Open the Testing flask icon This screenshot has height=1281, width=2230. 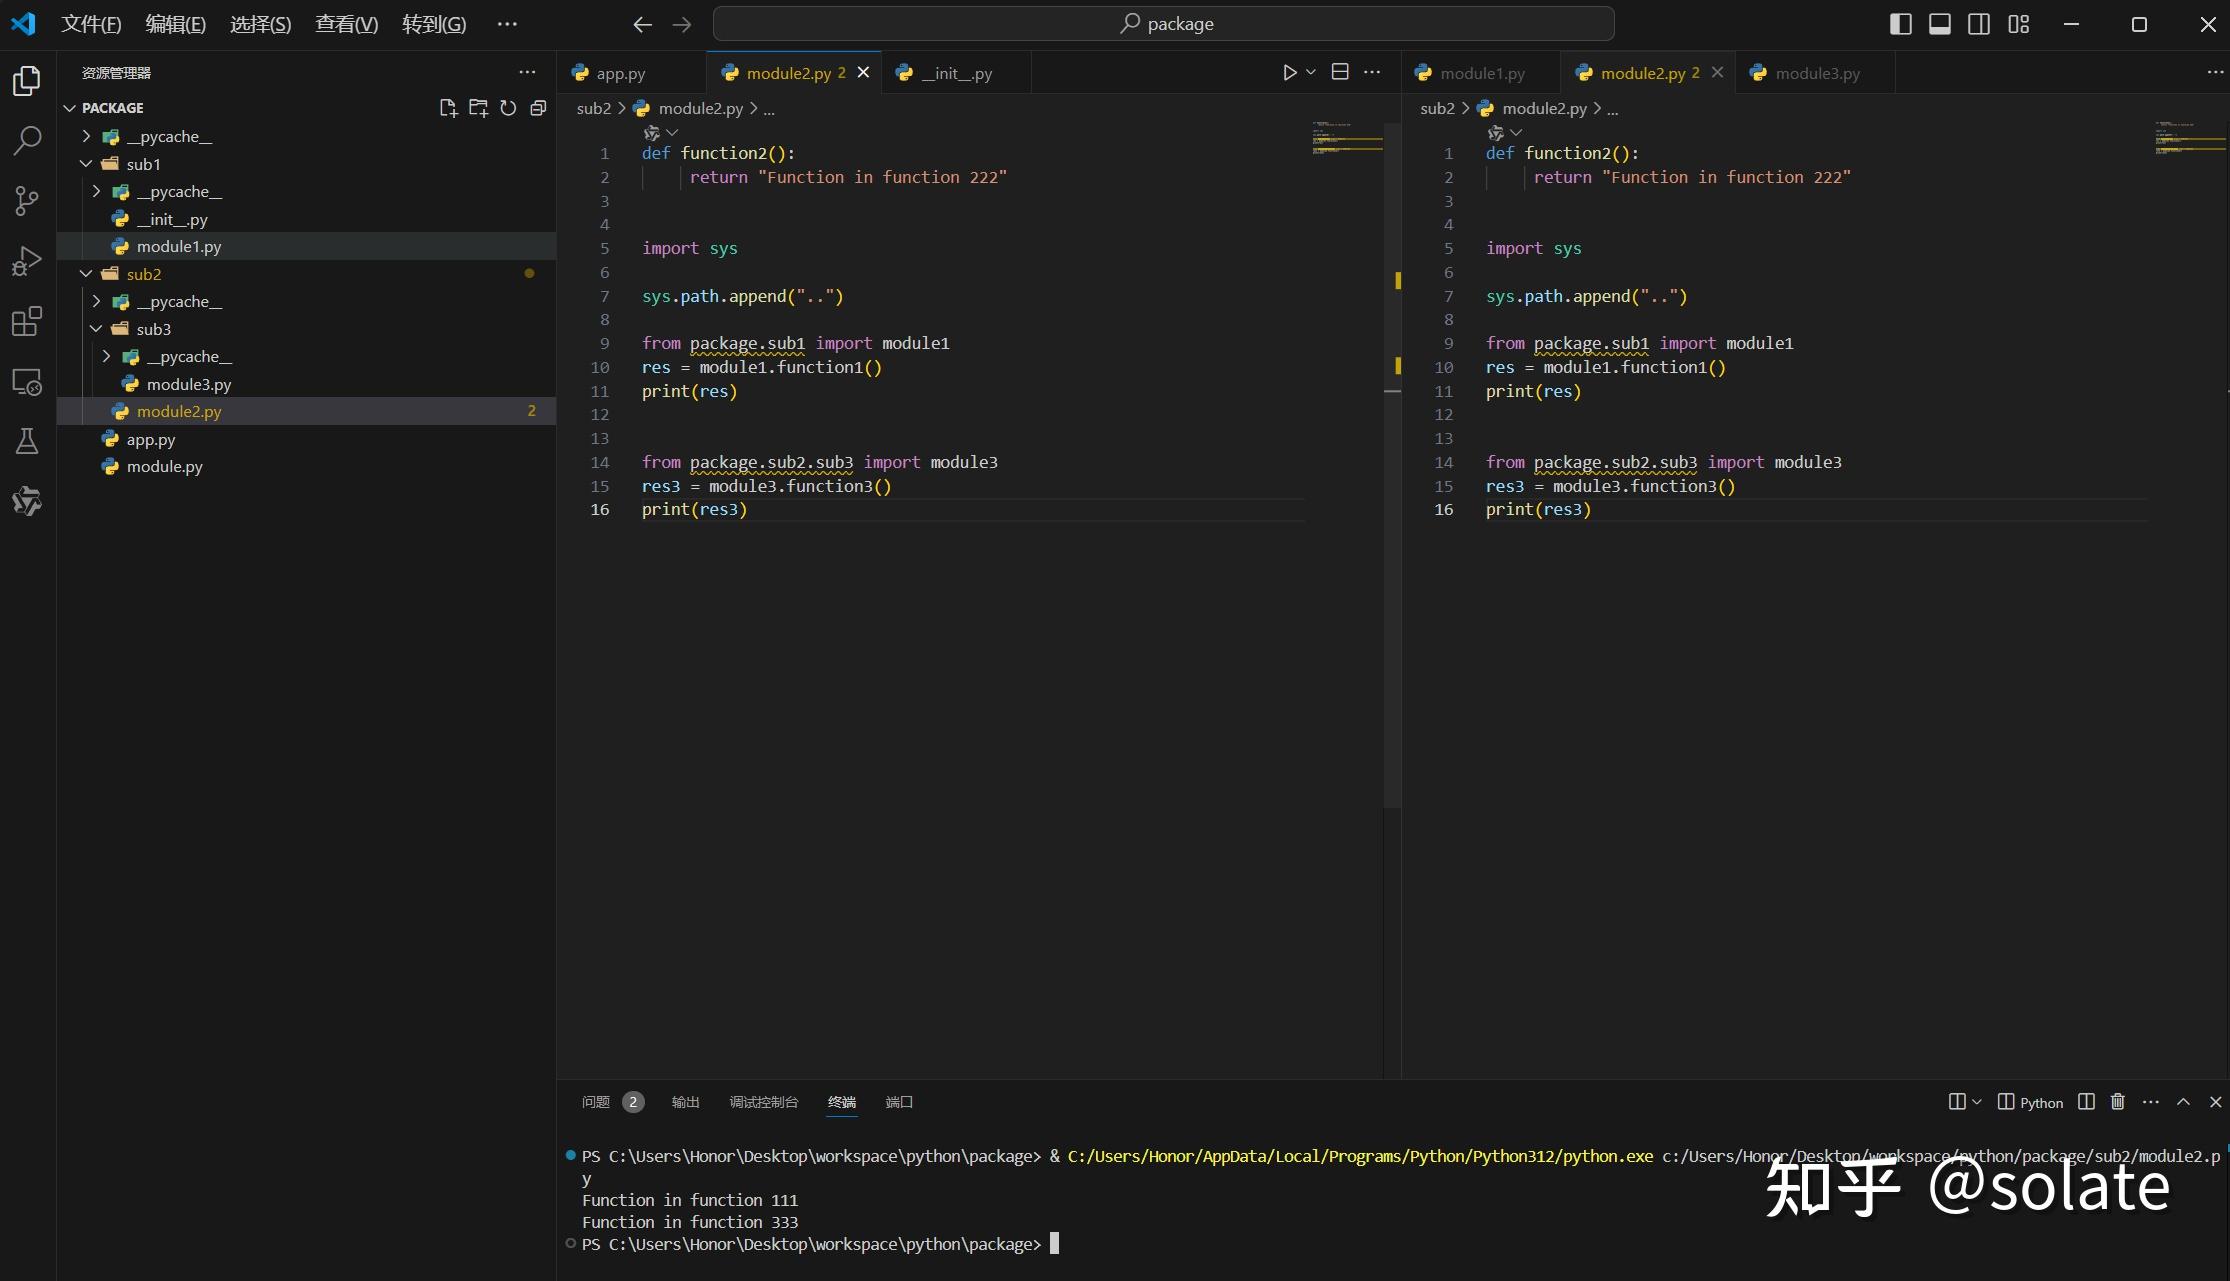point(27,441)
